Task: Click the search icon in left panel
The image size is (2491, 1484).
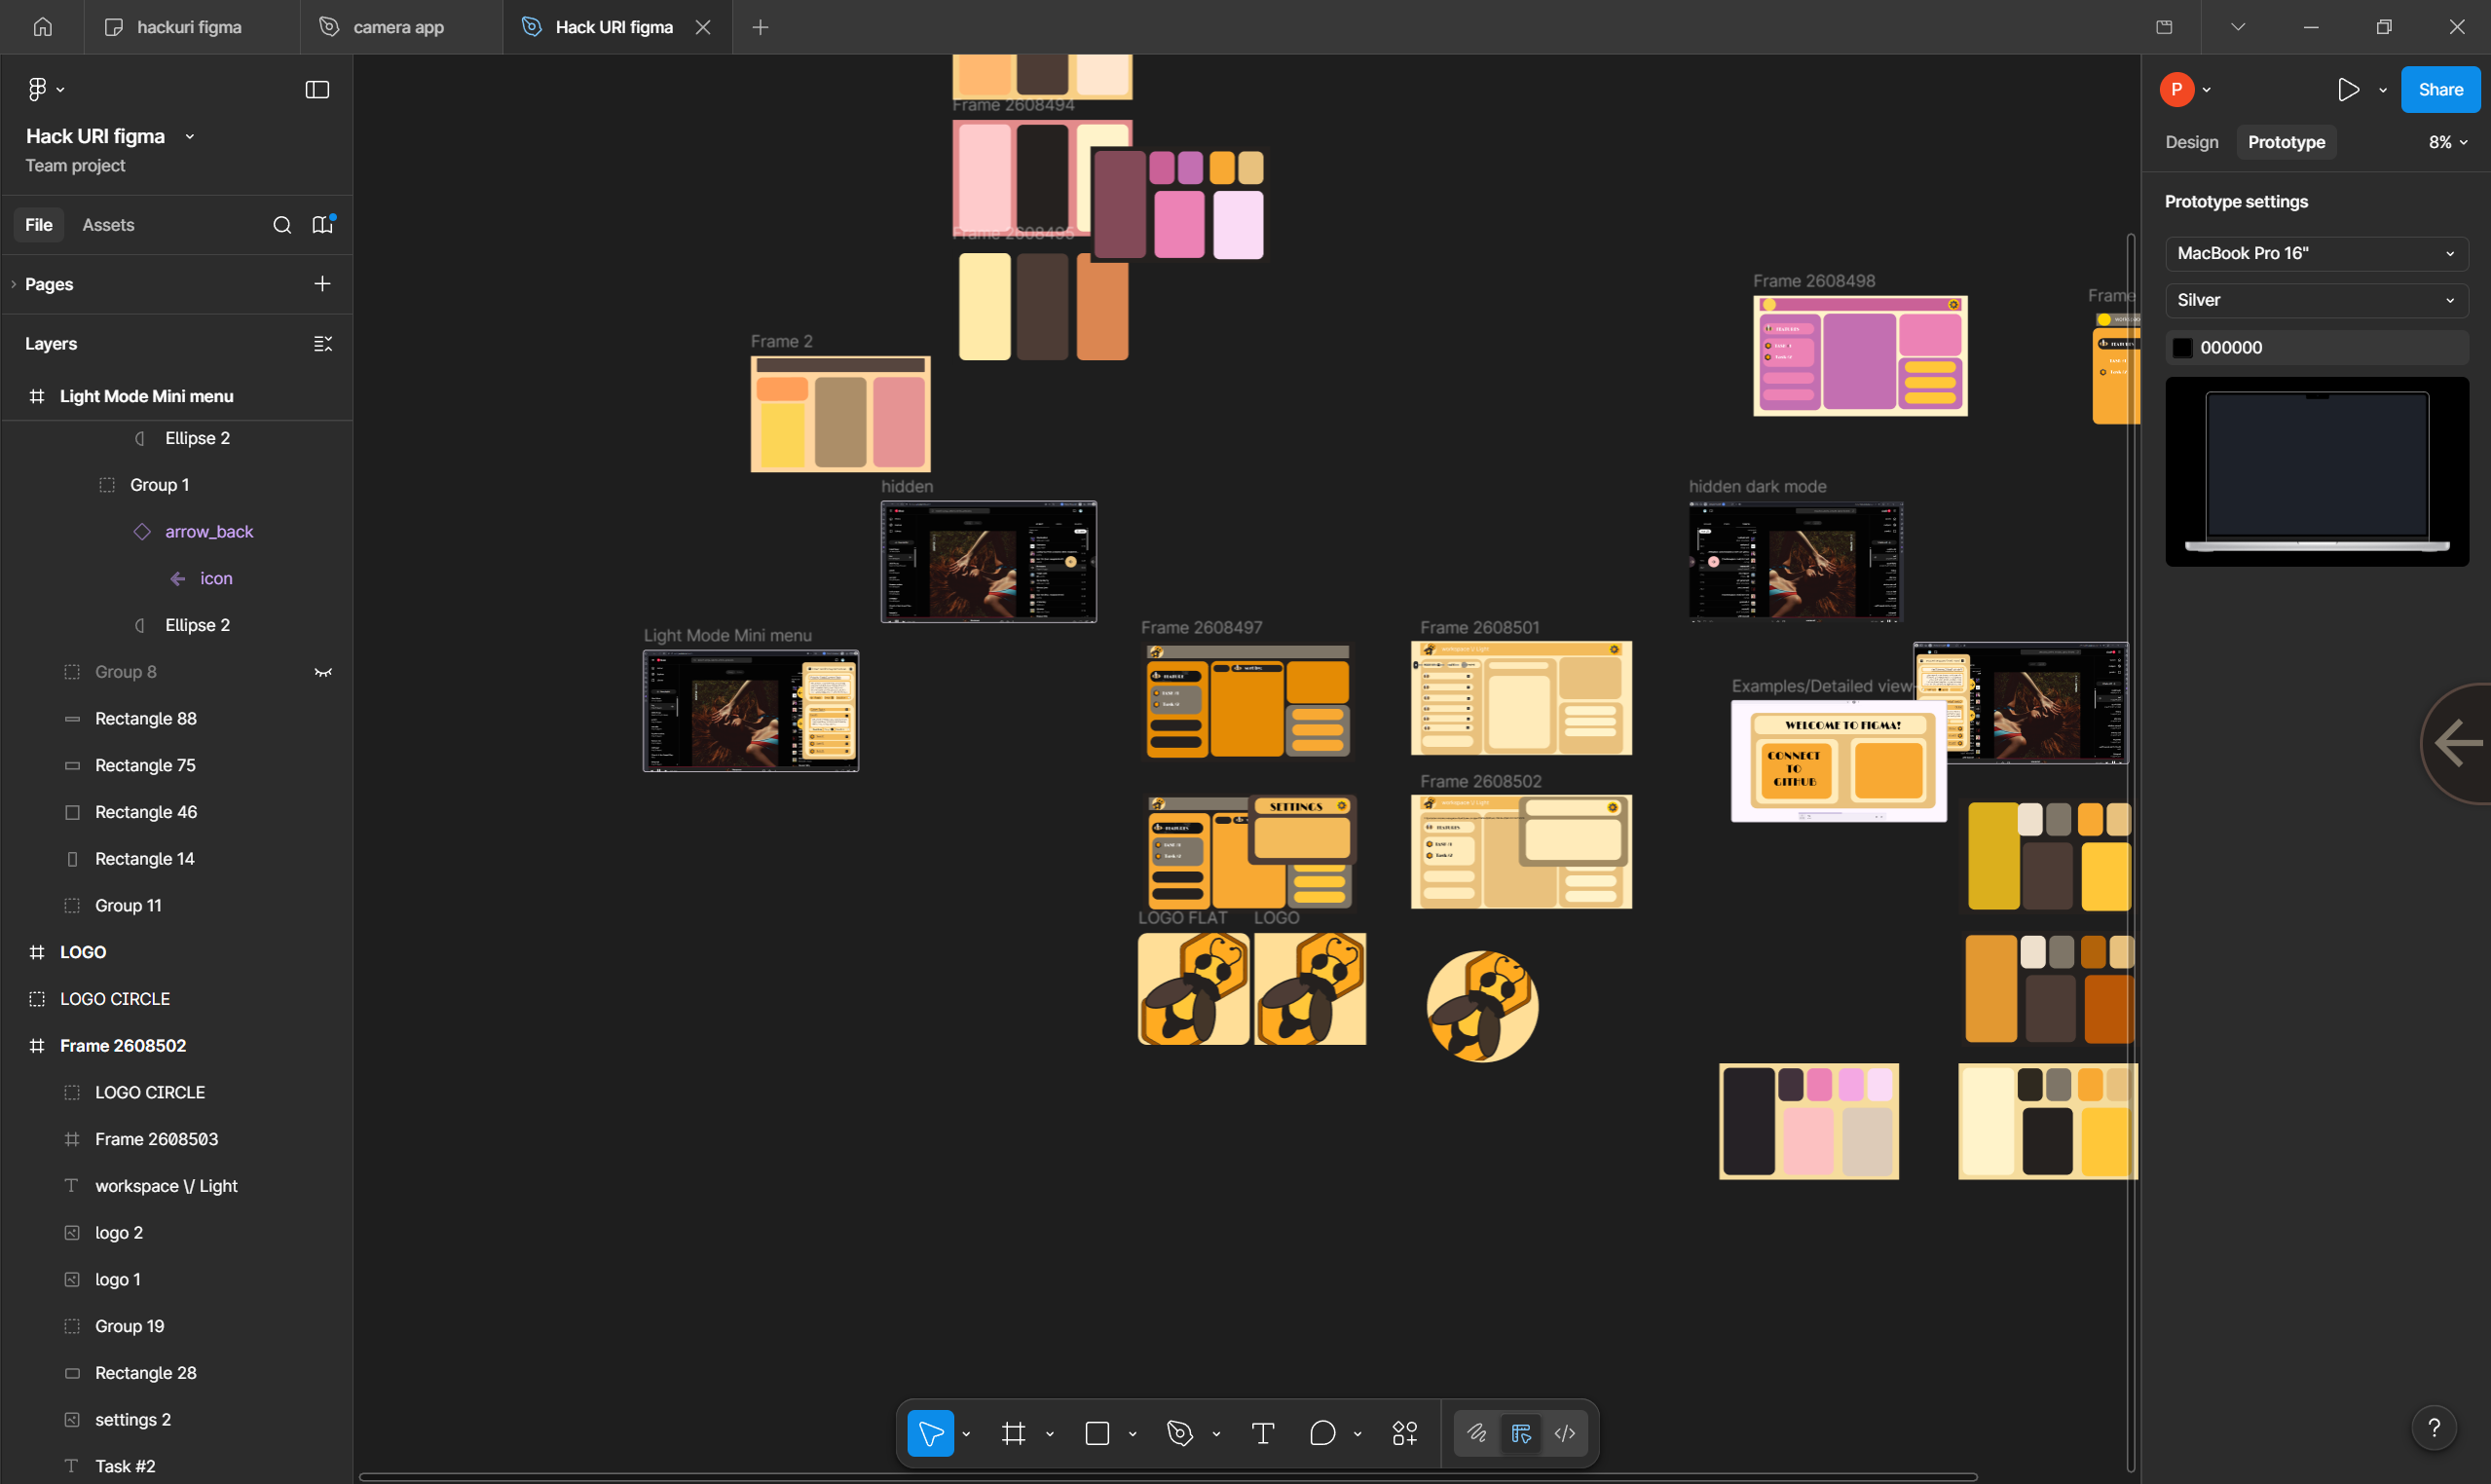Action: coord(282,225)
